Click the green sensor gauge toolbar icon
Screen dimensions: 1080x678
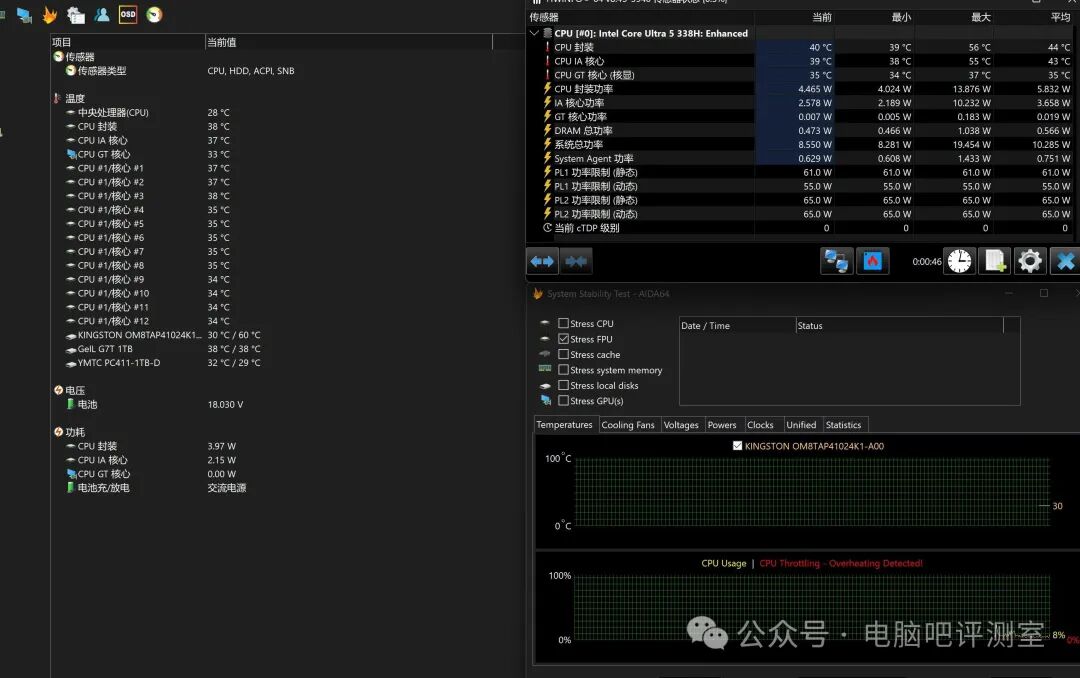(x=154, y=15)
